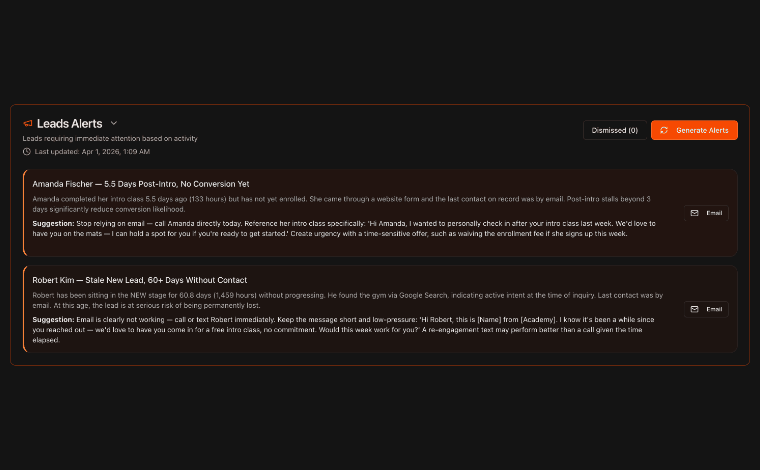Click the Suggestion text for Amanda
This screenshot has height=470, width=760.
click(344, 229)
